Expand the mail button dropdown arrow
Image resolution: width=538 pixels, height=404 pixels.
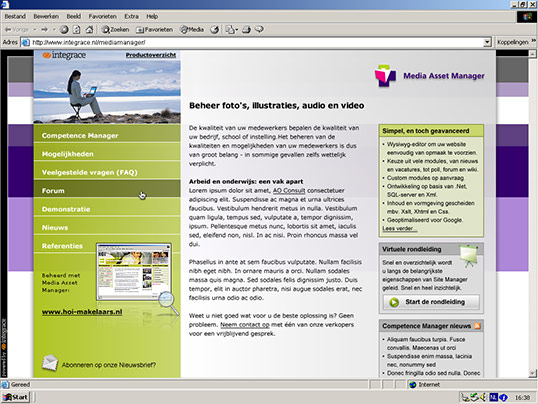coord(236,30)
